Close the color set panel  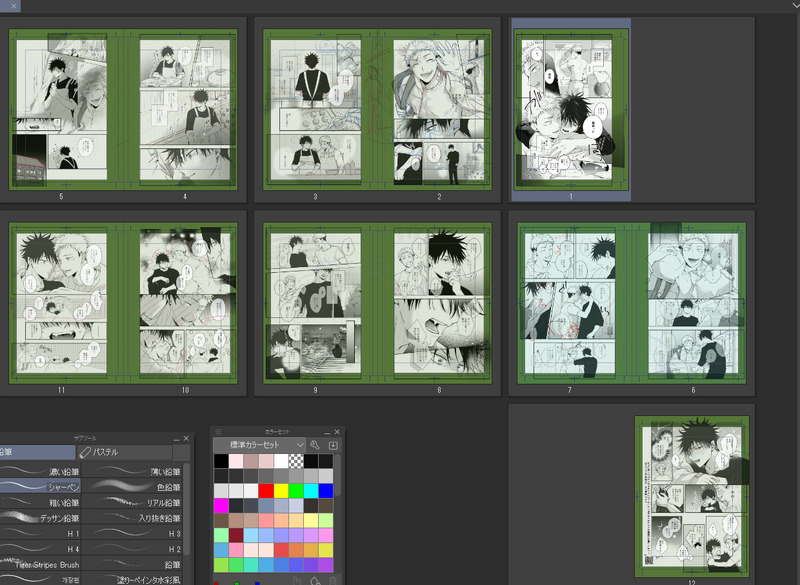pyautogui.click(x=337, y=432)
